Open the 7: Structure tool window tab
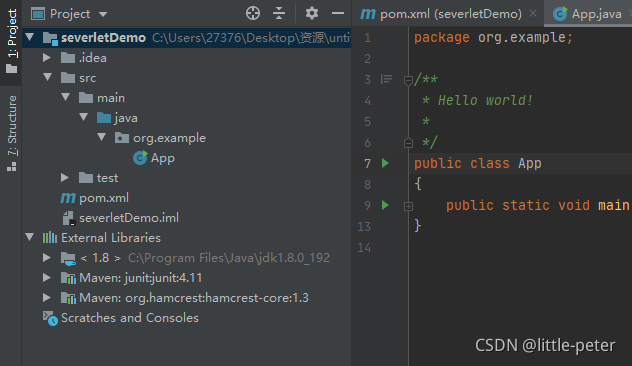This screenshot has height=366, width=632. [x=11, y=133]
